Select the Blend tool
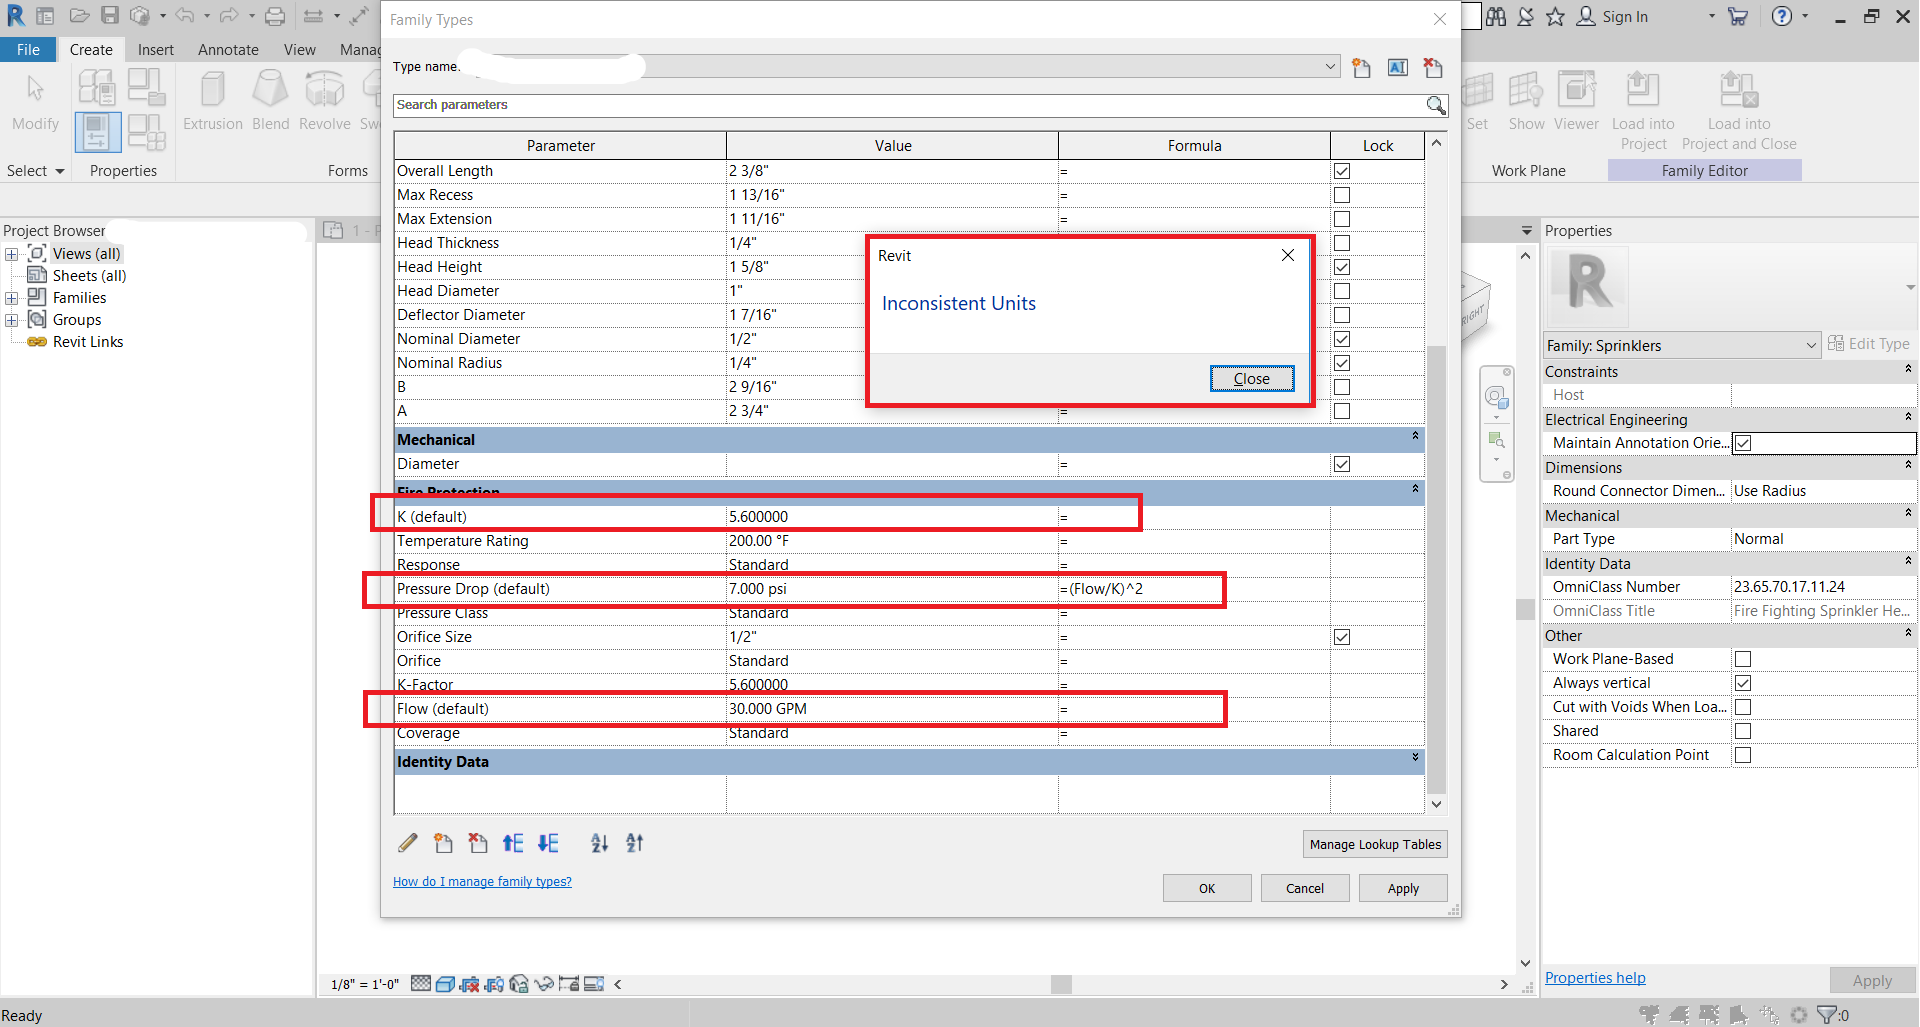This screenshot has height=1027, width=1920. [270, 97]
